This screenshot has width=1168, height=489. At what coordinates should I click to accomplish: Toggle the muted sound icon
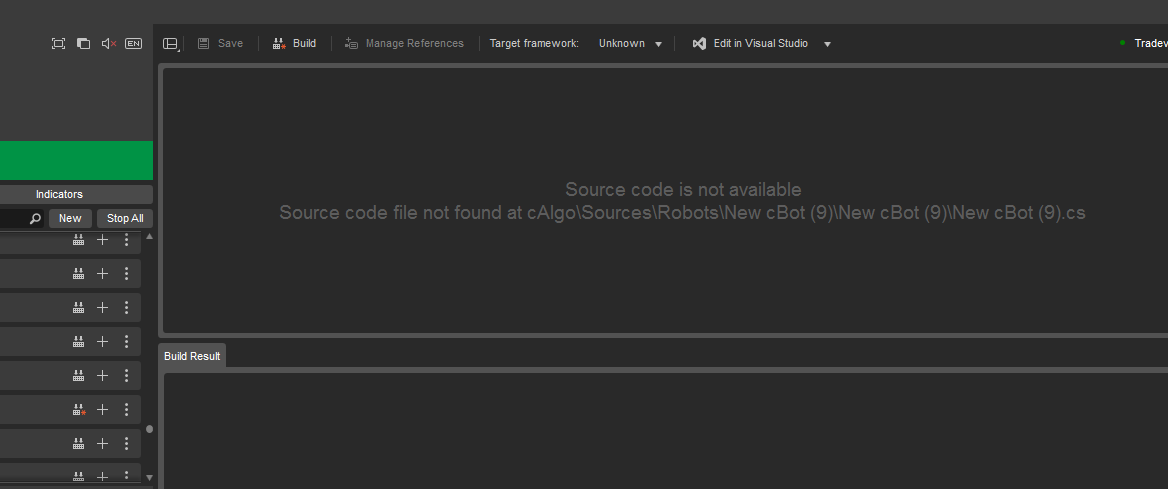109,43
